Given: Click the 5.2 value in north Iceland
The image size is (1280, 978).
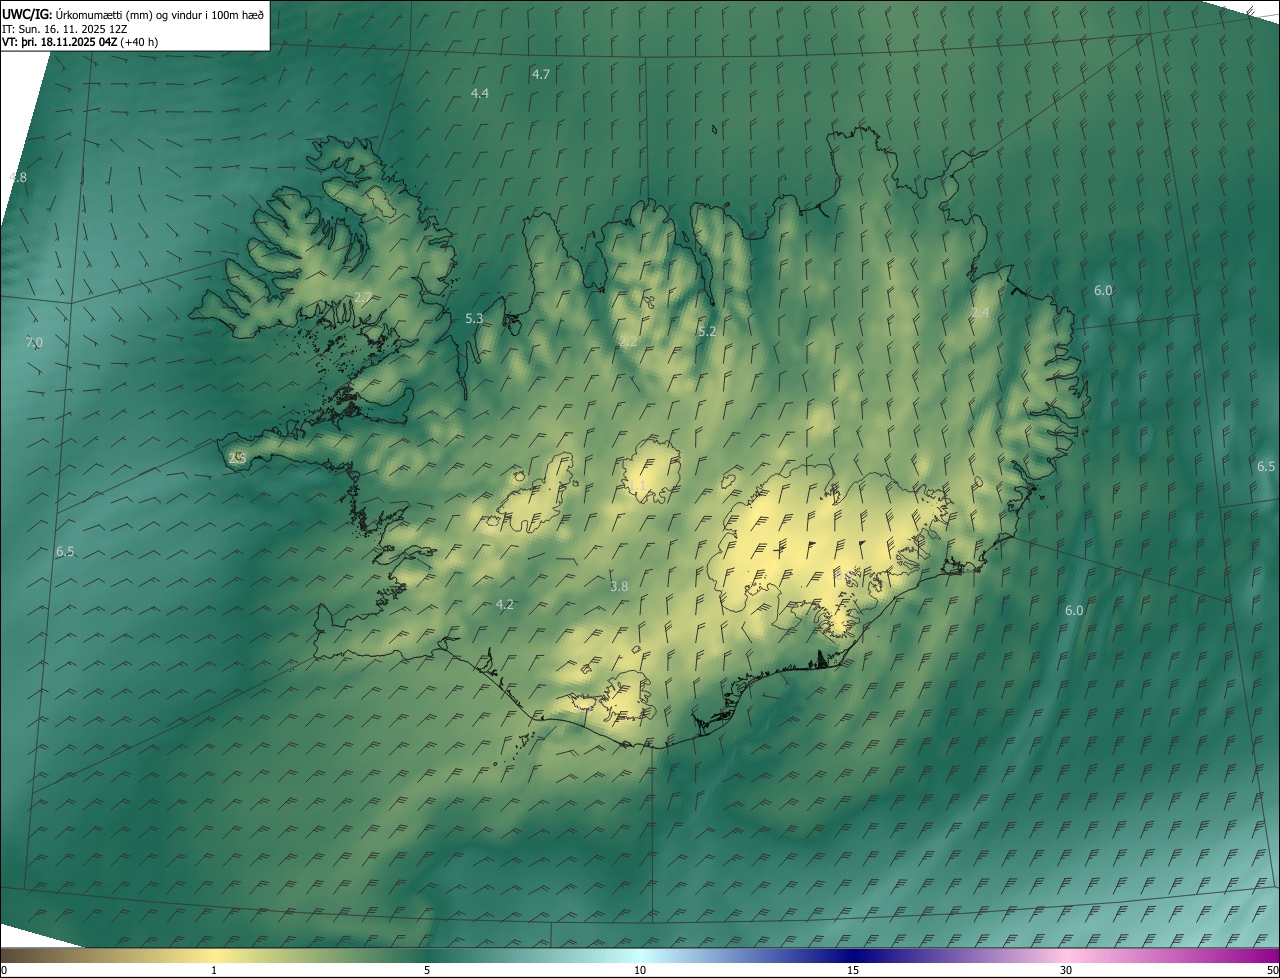Looking at the screenshot, I should (x=707, y=331).
